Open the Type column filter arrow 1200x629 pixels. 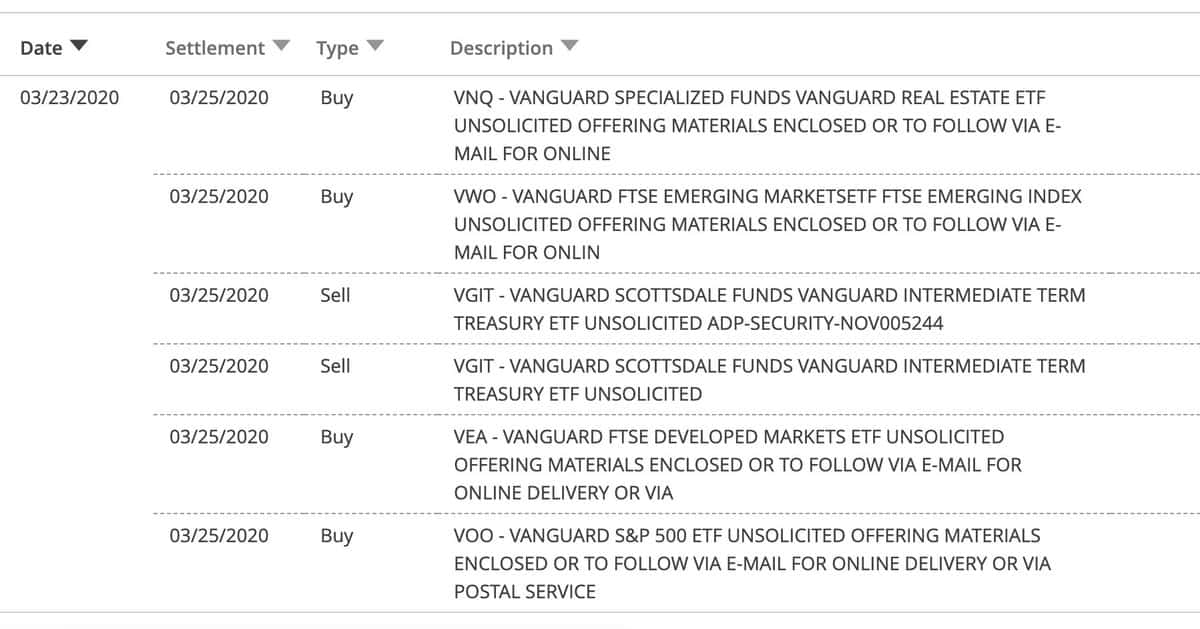pyautogui.click(x=375, y=46)
